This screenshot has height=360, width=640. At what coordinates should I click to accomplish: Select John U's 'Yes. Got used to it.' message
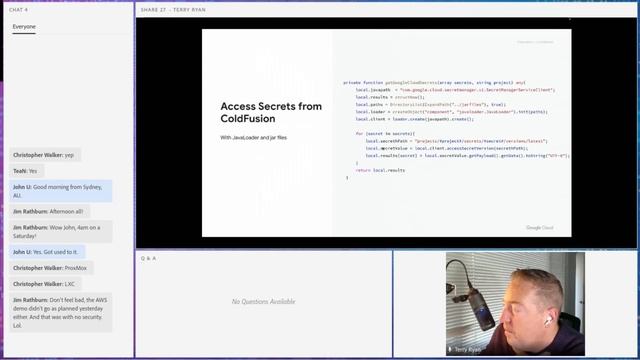[47, 252]
